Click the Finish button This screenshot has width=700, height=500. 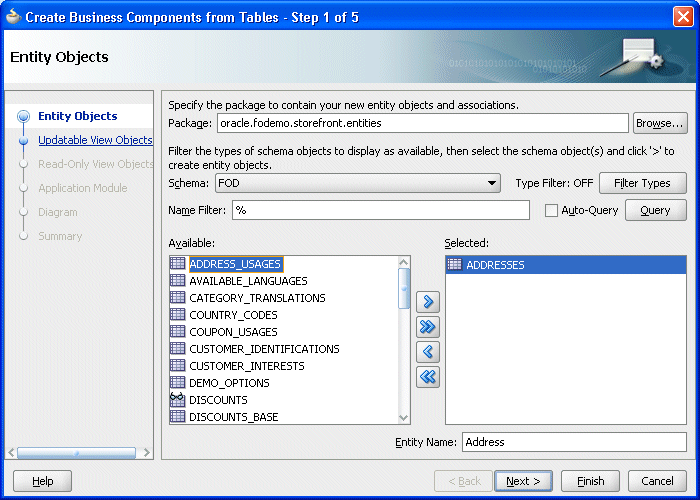point(590,481)
